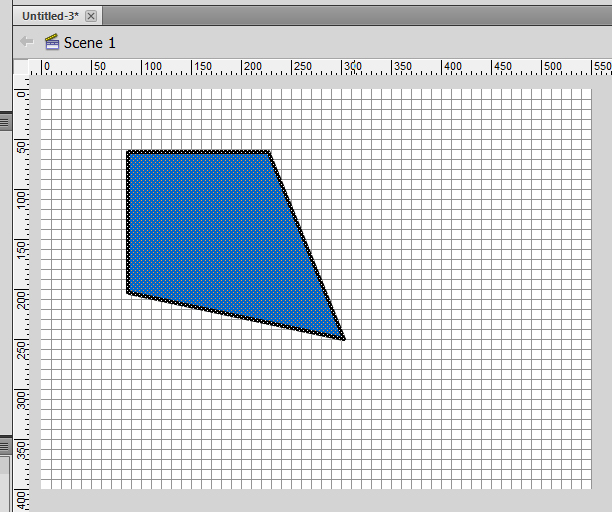
Task: Click the polygon's bottom-left corner point
Action: pos(128,292)
